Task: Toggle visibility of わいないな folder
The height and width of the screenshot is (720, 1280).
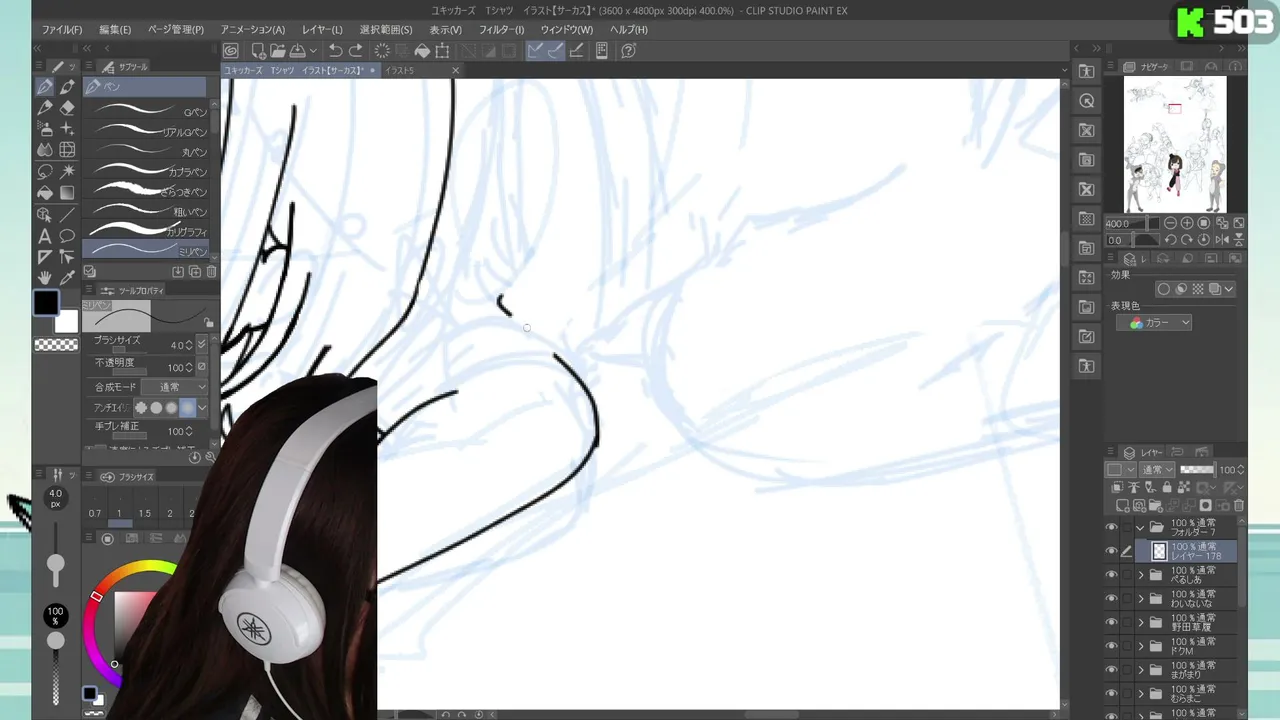Action: (x=1111, y=598)
